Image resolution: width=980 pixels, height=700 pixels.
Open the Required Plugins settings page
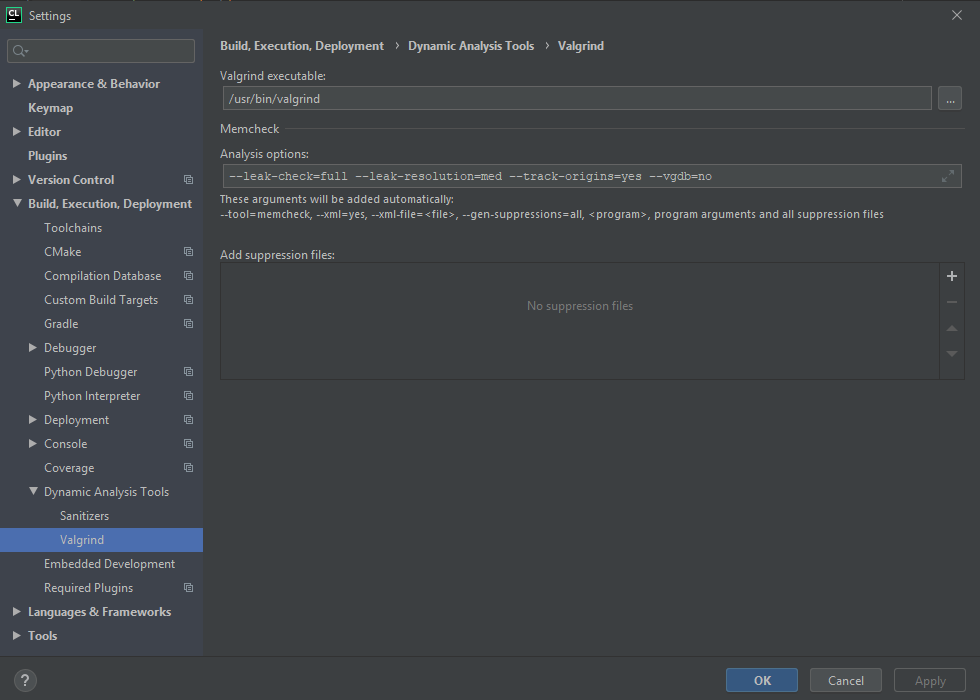(x=89, y=588)
